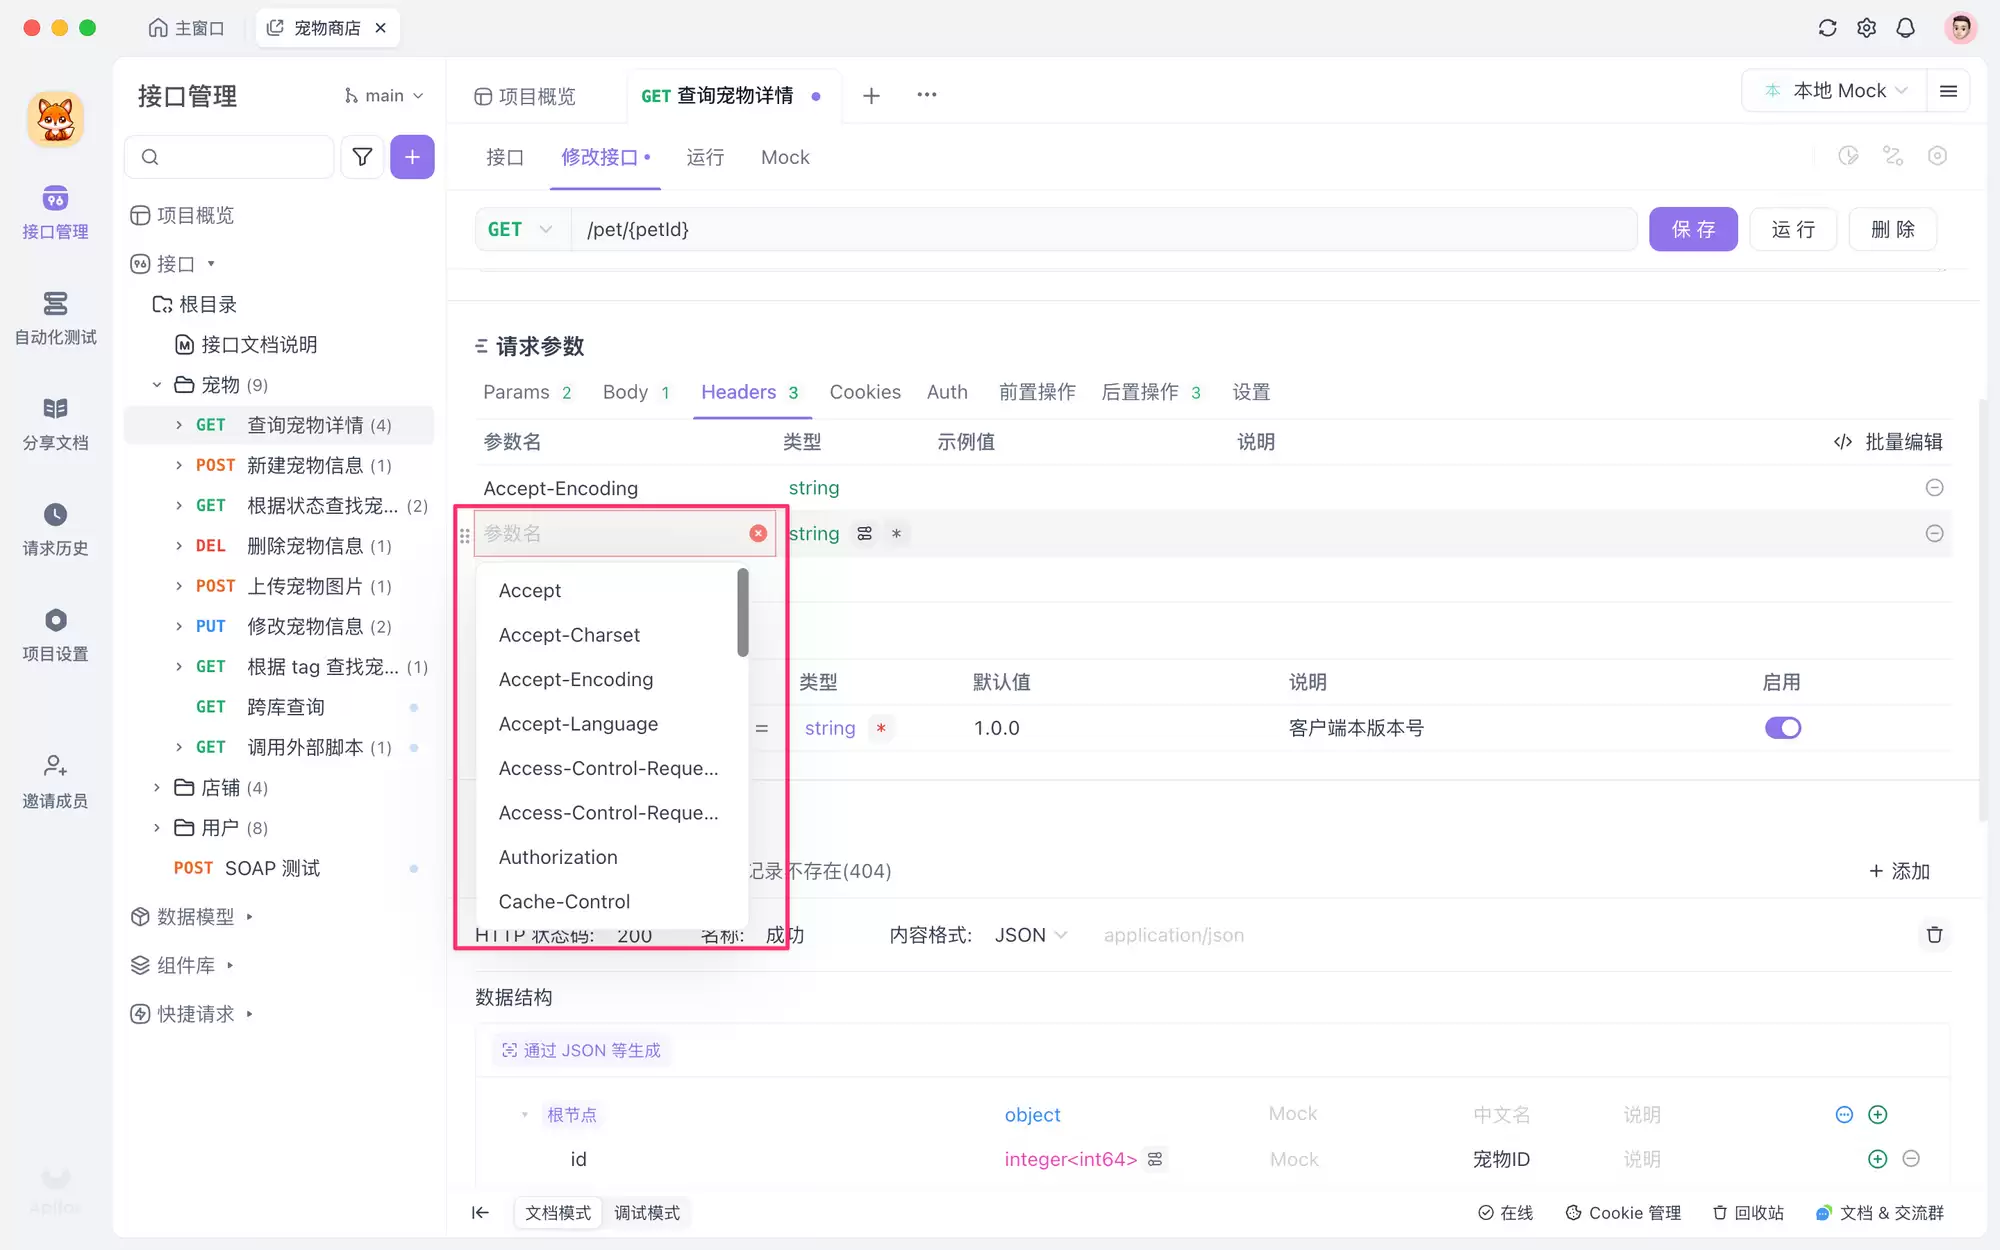Click the 保存 button
2000x1250 pixels.
1693,229
